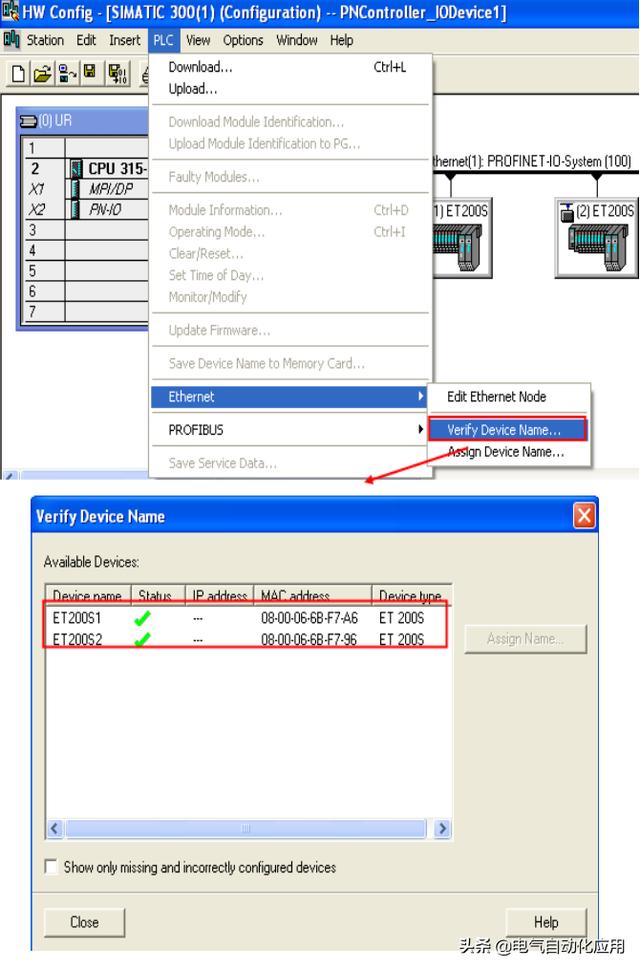This screenshot has height=969, width=640.
Task: Click the Device type column header
Action: [410, 595]
